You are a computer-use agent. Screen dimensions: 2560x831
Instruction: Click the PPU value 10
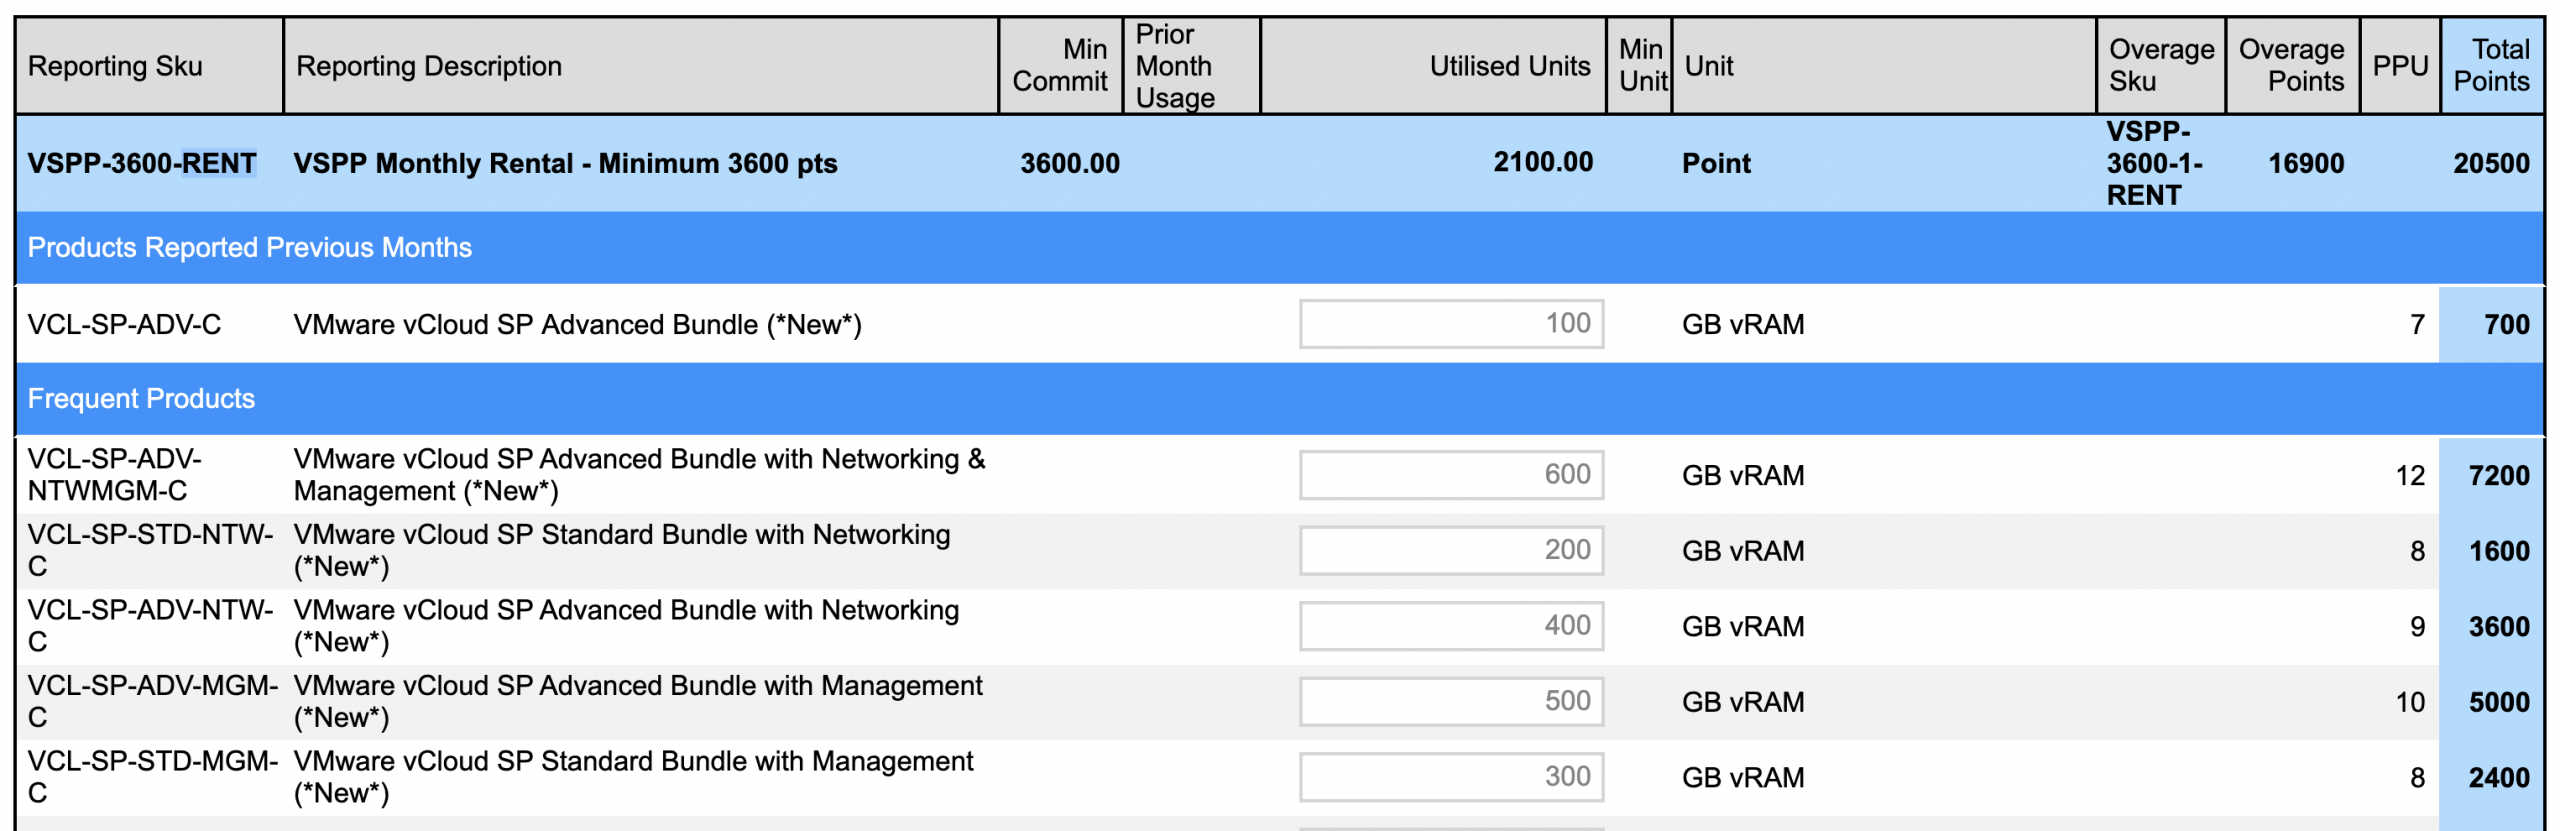coord(2410,702)
